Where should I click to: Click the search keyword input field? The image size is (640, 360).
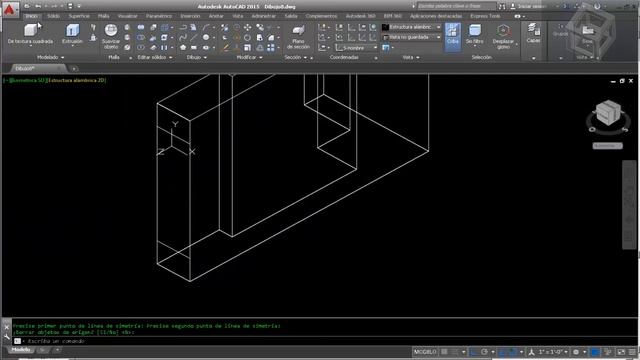click(456, 6)
